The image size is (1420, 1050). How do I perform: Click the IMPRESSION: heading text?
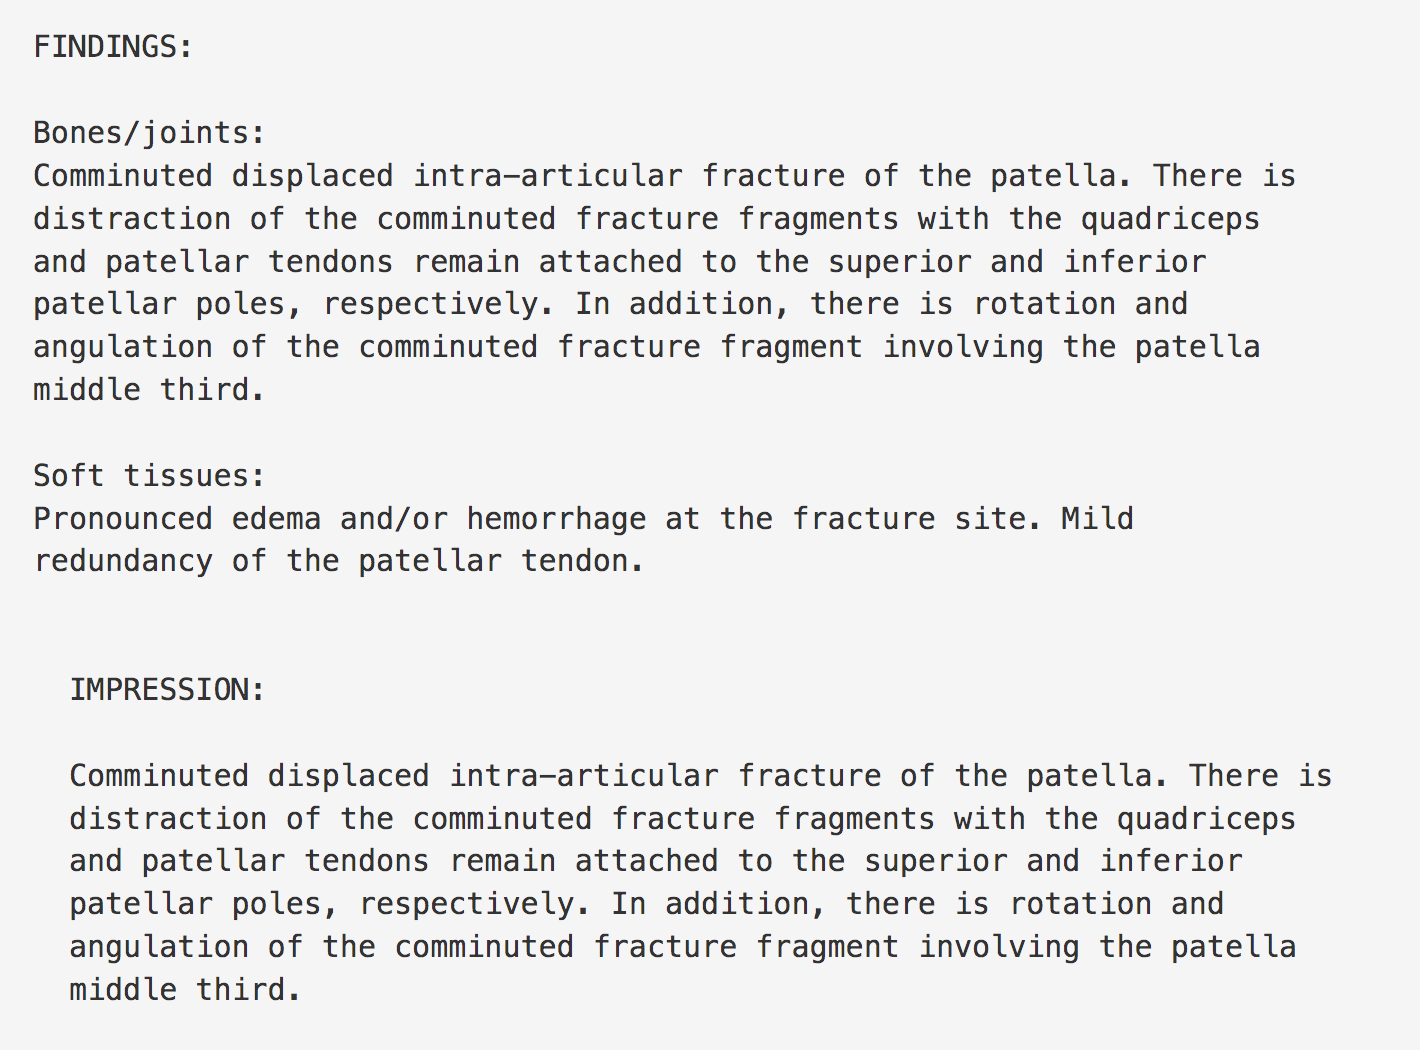click(167, 689)
